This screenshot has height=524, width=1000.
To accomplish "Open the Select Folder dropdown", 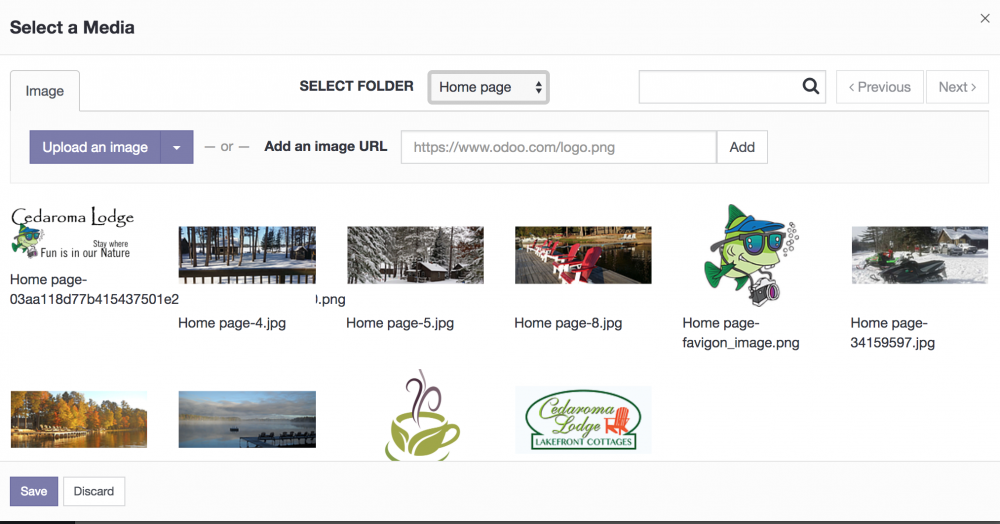I will click(489, 87).
